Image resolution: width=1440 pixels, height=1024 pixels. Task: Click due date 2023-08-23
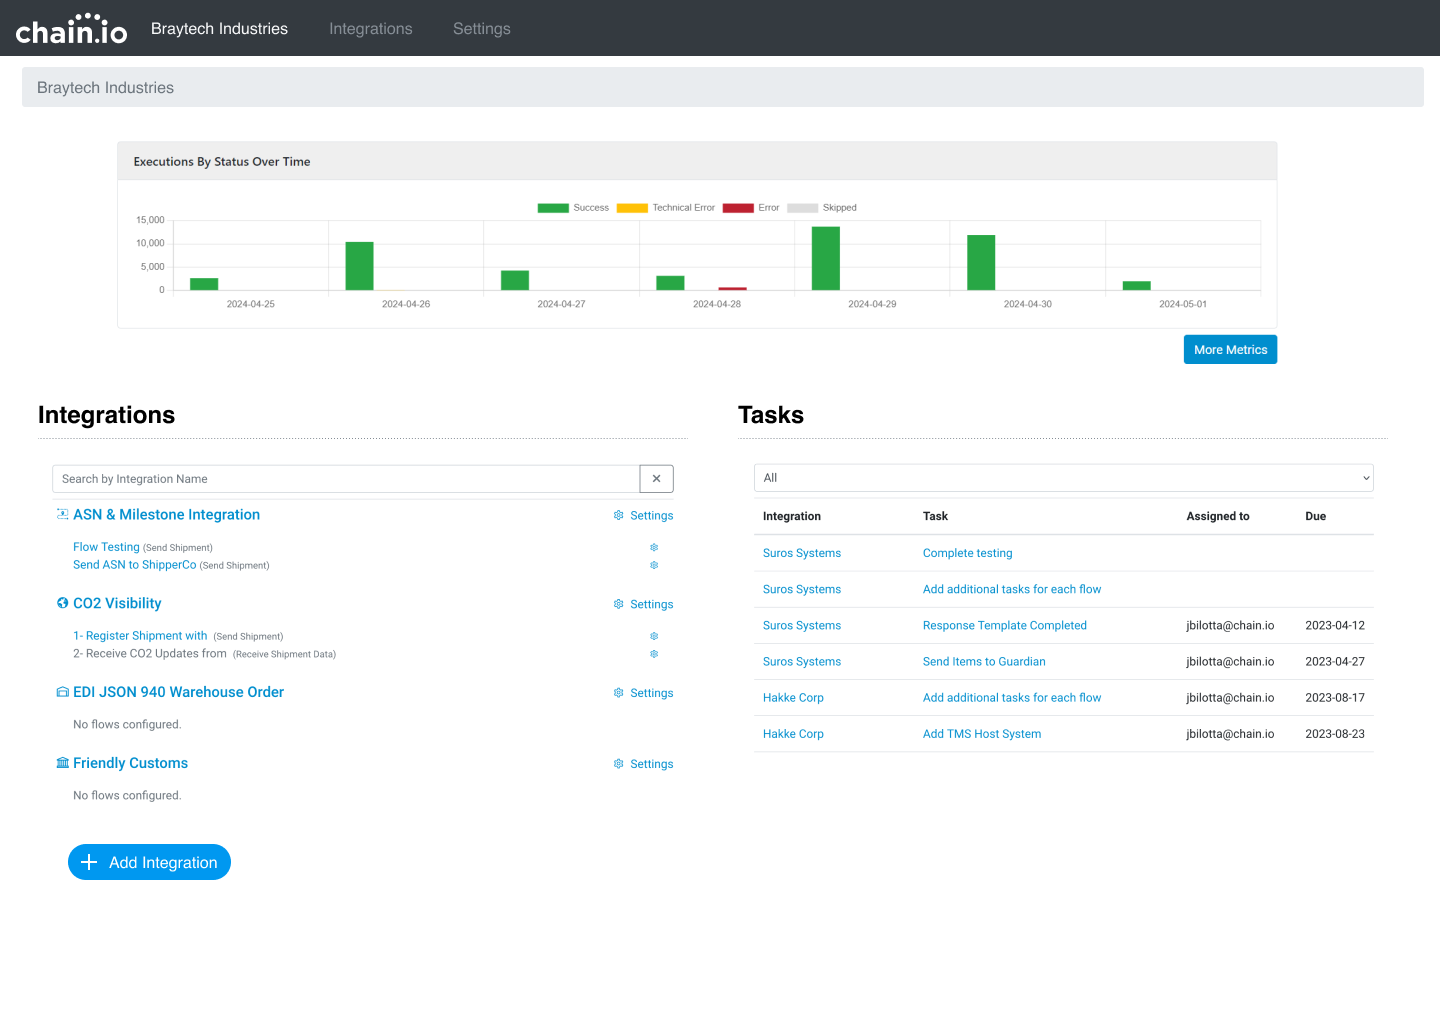pos(1335,734)
